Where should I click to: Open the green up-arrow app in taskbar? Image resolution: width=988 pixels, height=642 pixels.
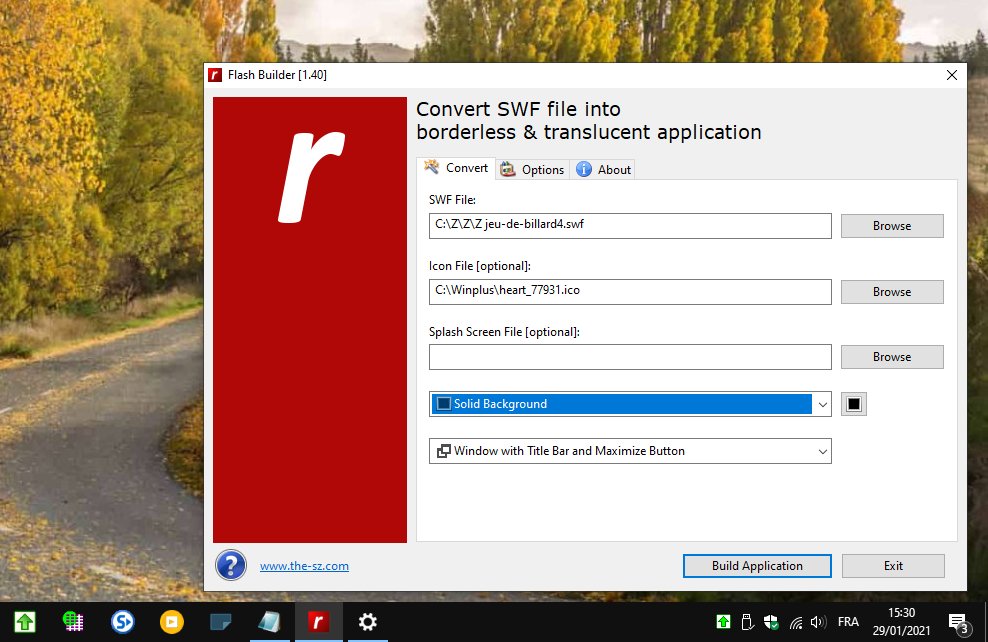[25, 622]
